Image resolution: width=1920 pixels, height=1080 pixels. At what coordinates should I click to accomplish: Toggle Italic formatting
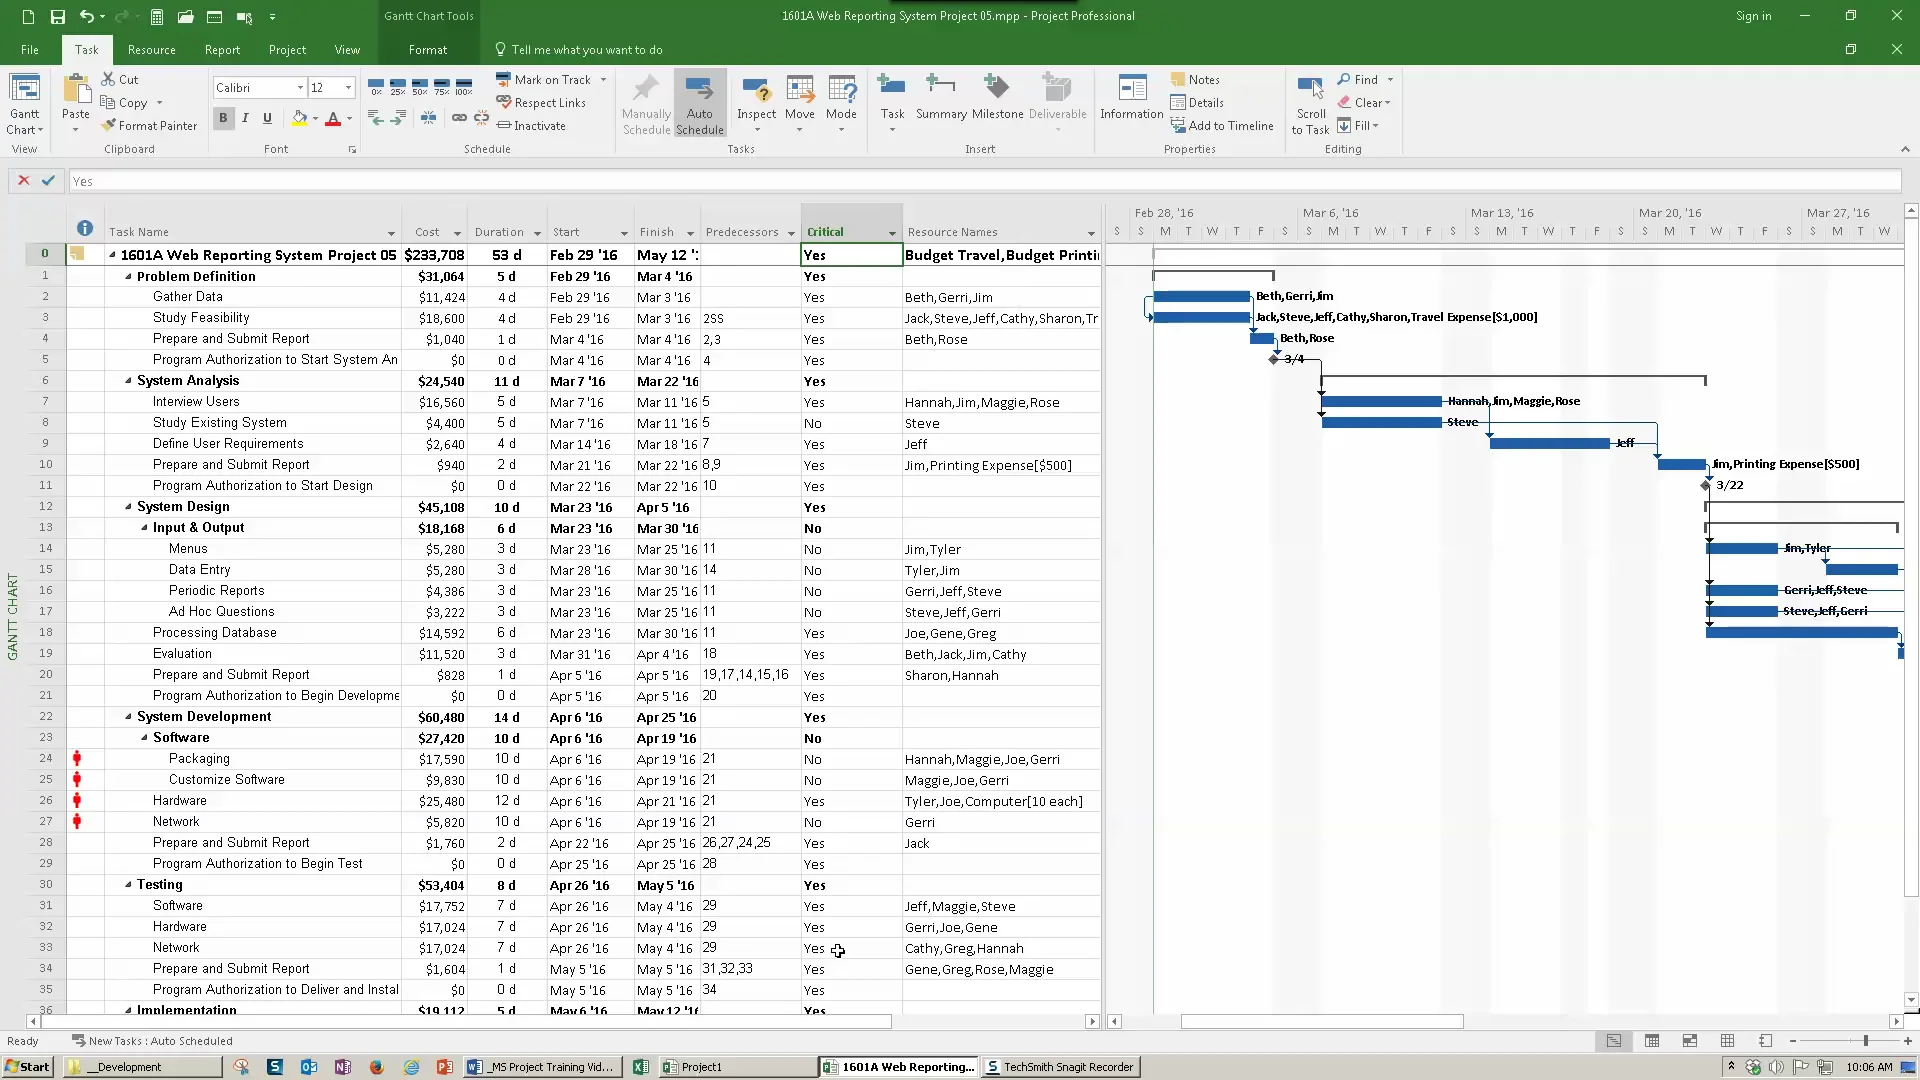(245, 118)
